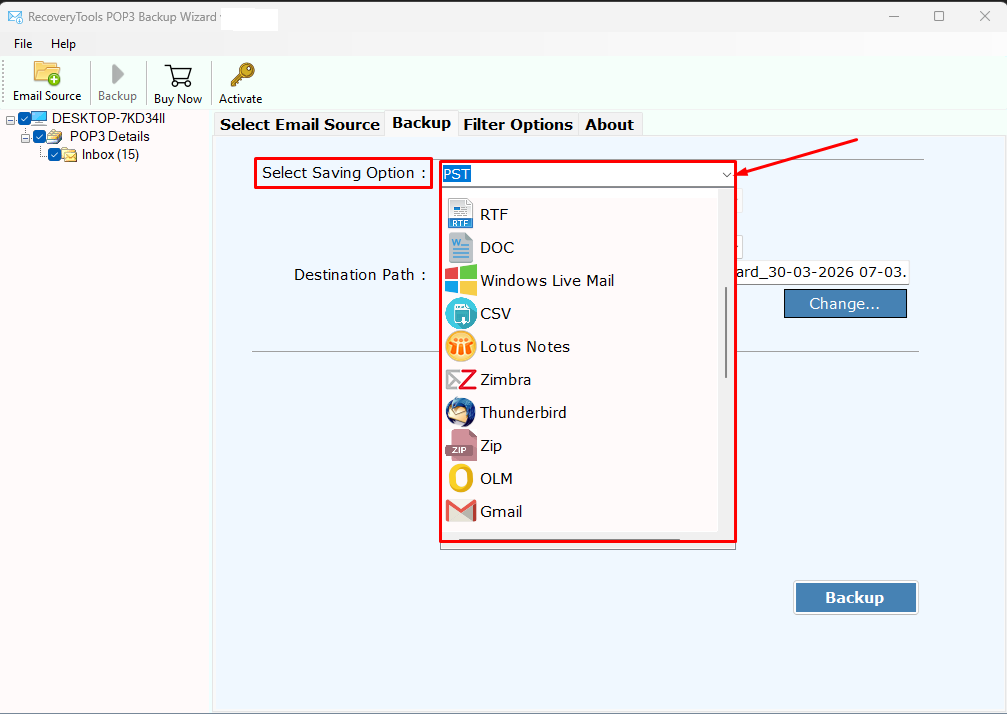Select the POP3 Details label
The image size is (1007, 714).
pos(109,136)
